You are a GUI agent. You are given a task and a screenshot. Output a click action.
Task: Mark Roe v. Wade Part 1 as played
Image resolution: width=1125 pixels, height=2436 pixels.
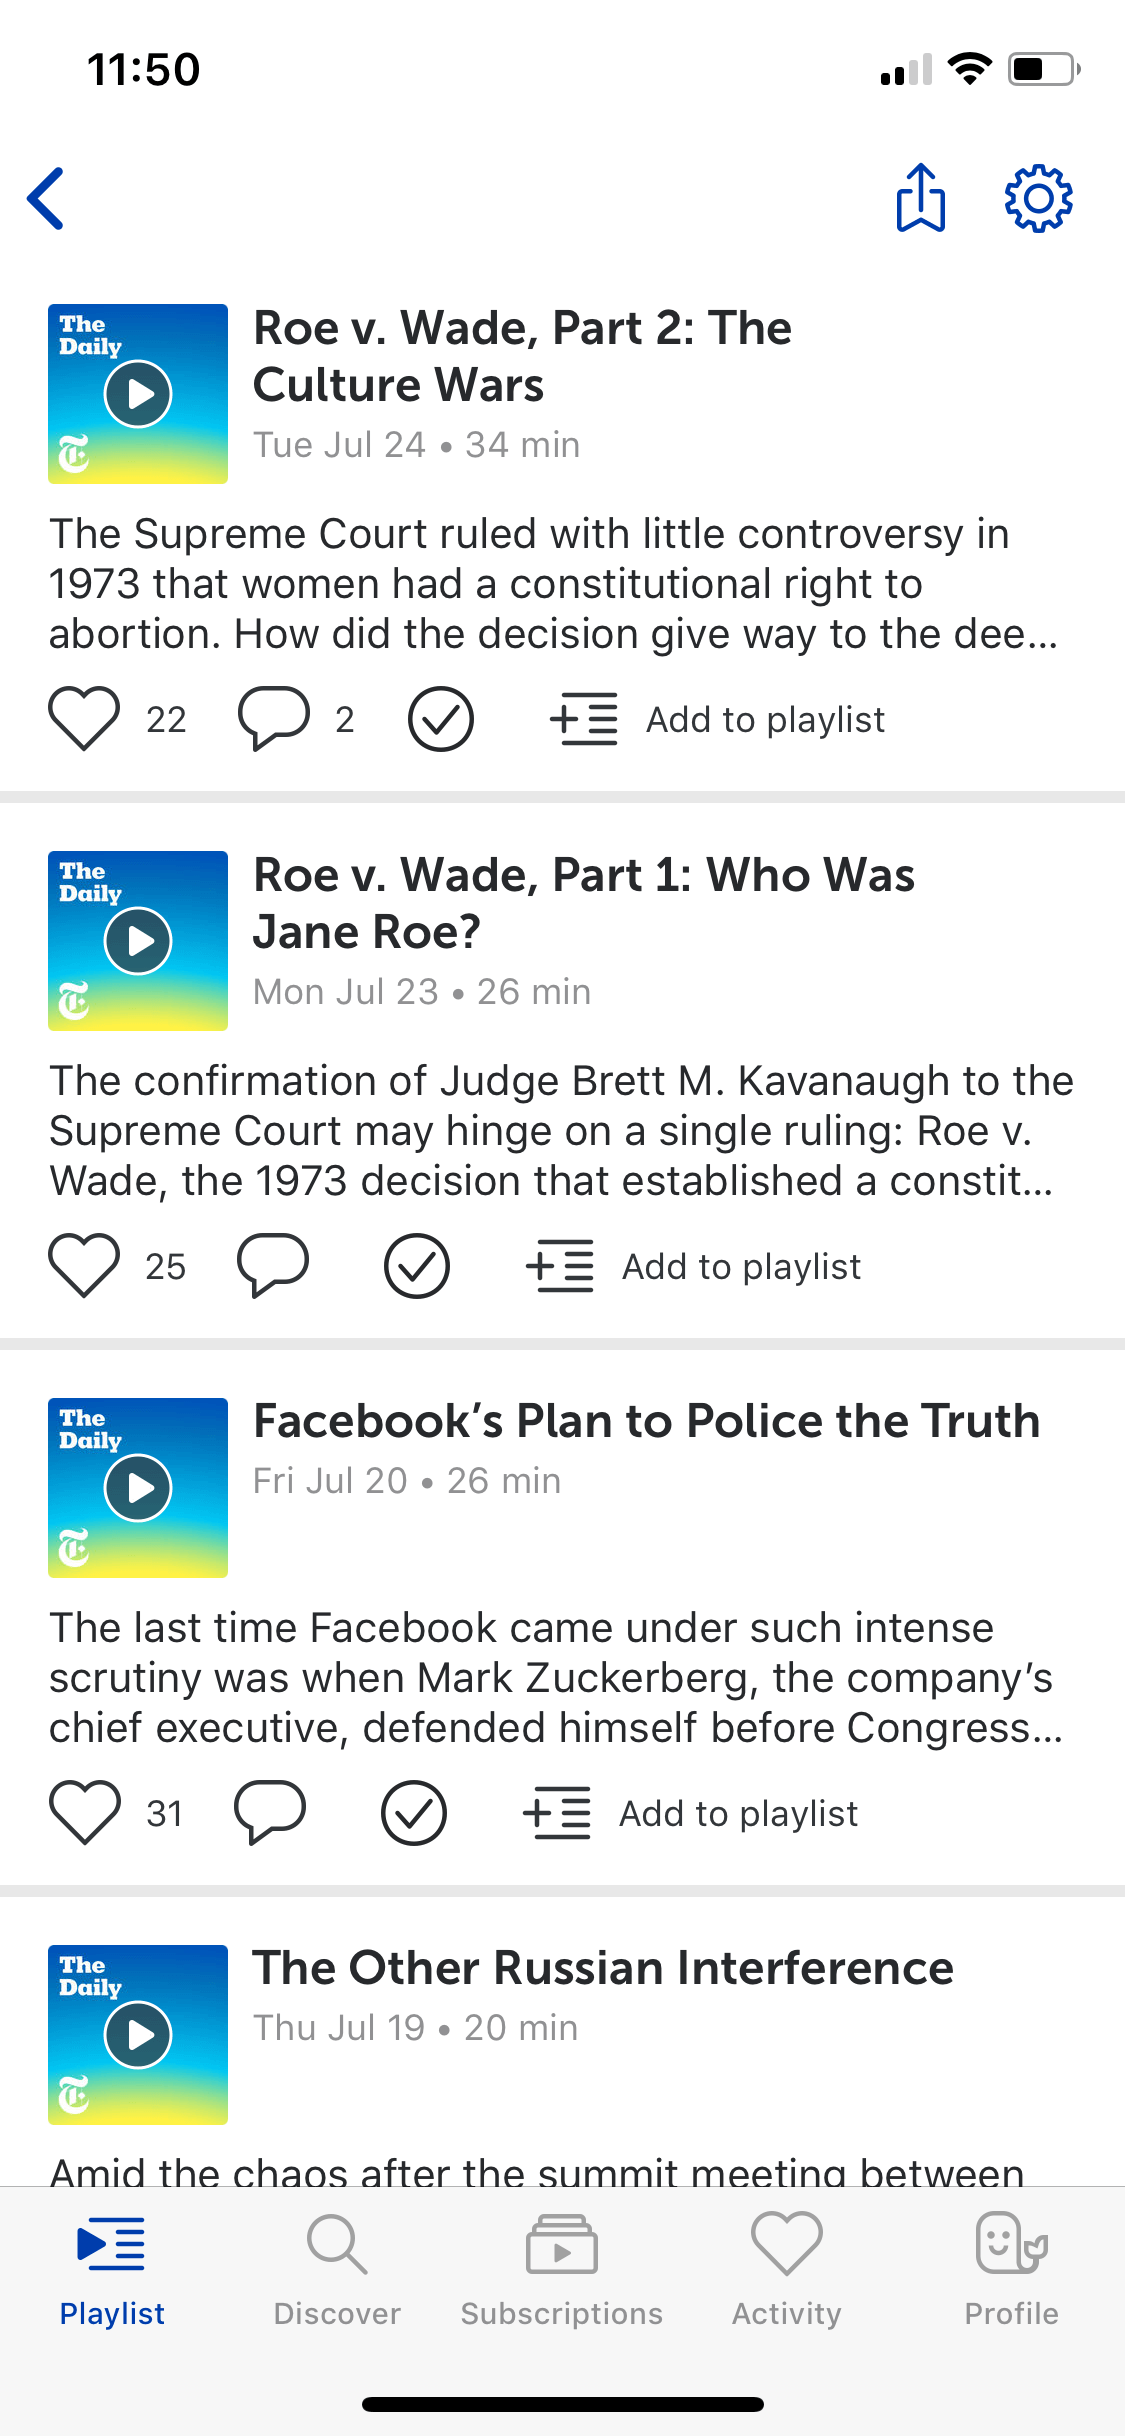(416, 1266)
